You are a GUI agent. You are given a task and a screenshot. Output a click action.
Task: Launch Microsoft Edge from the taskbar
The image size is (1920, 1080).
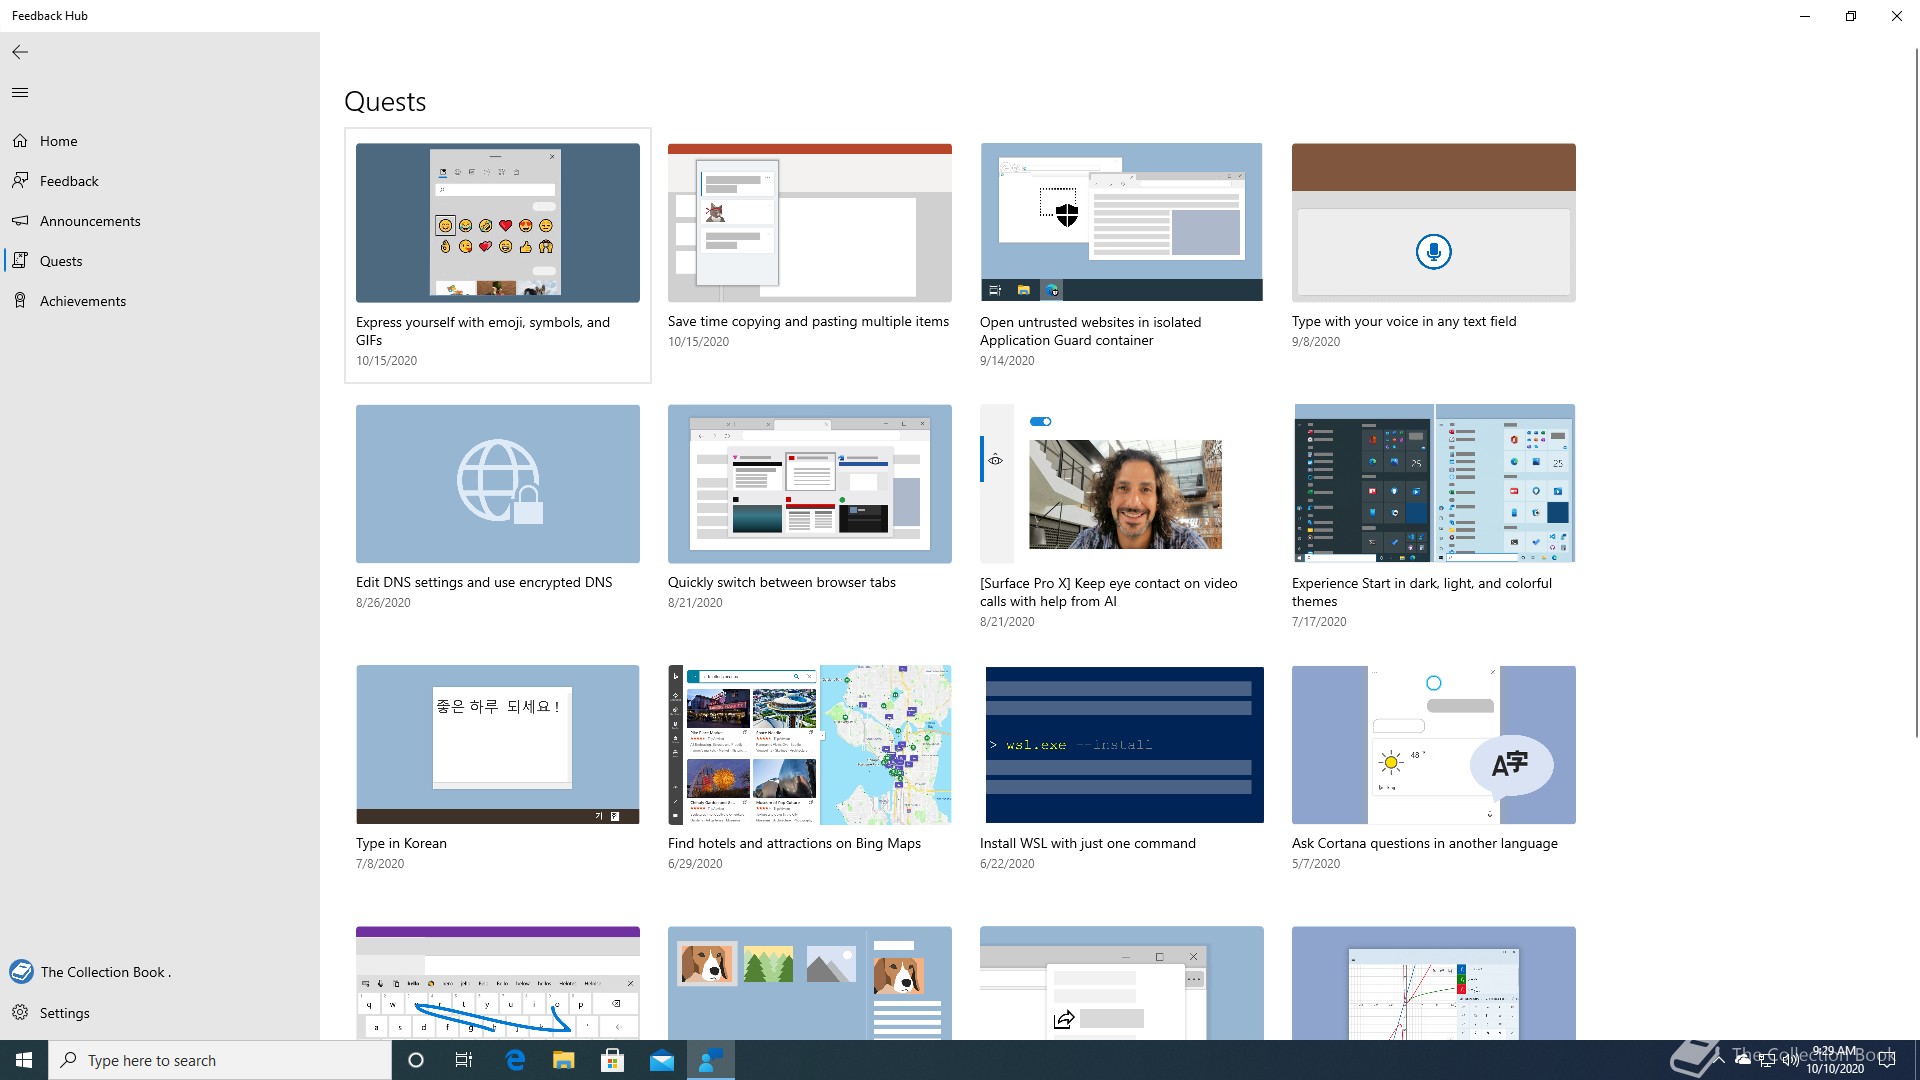click(515, 1060)
